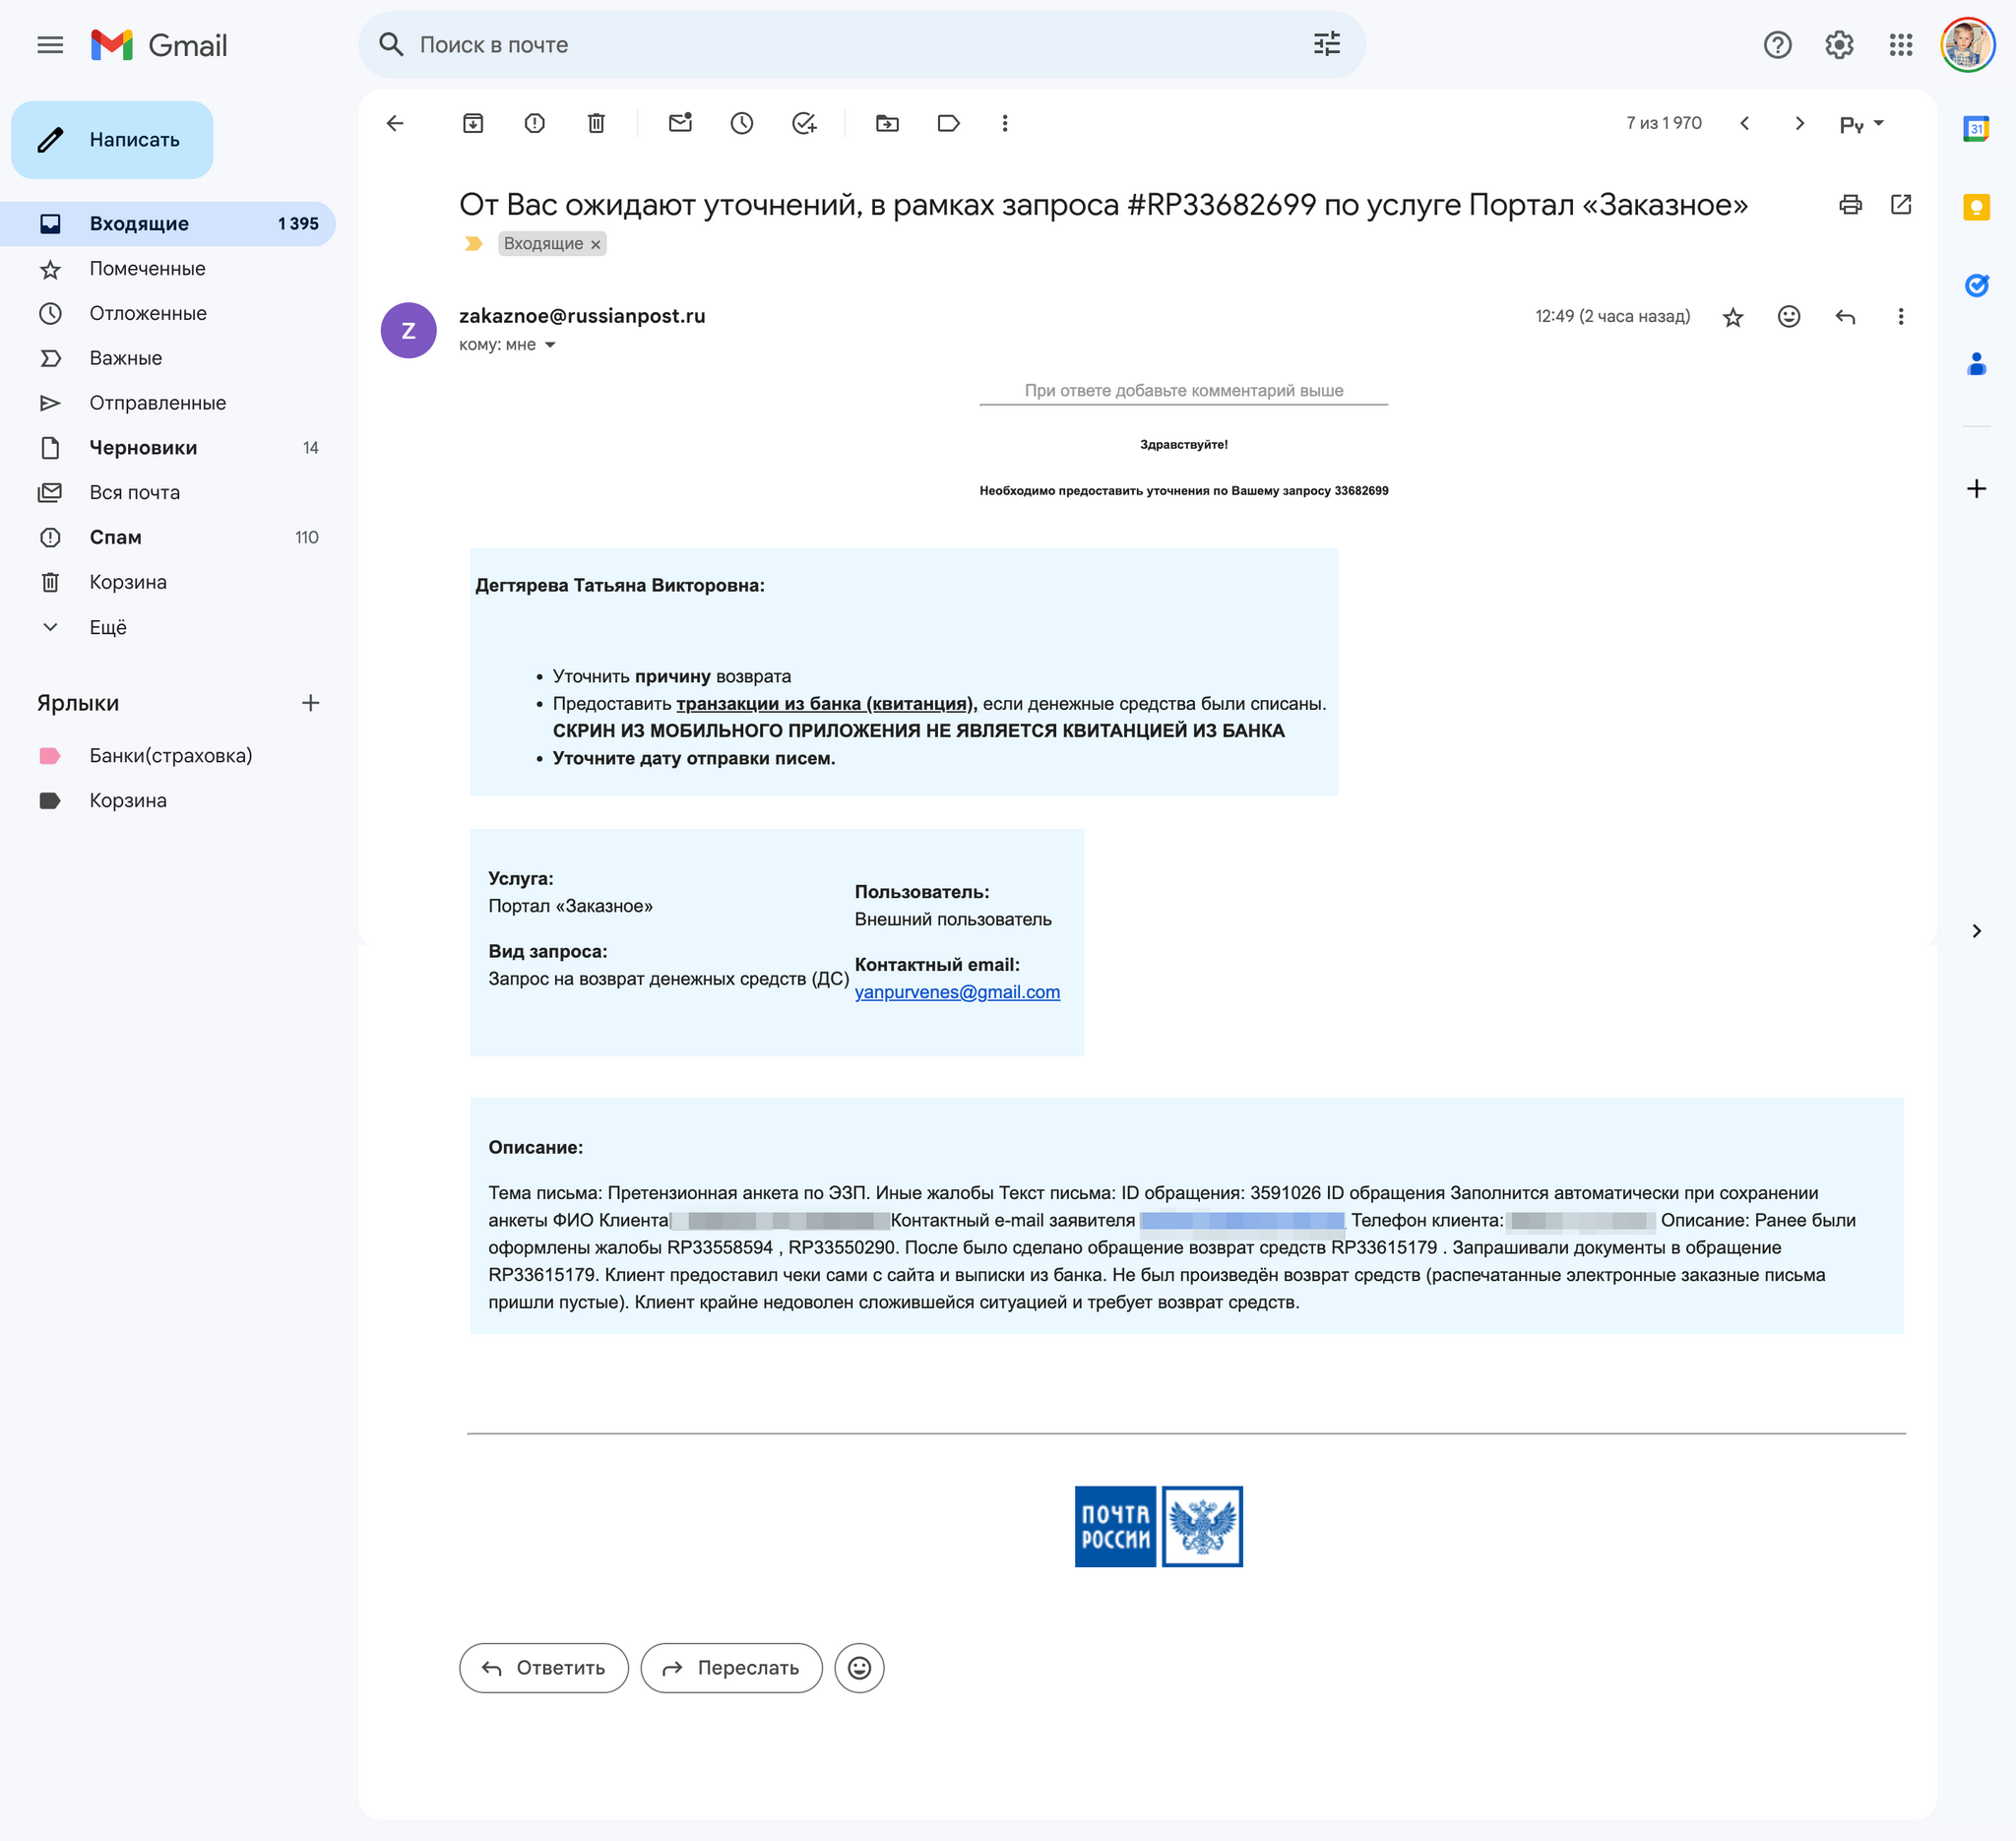2016x1841 pixels.
Task: Click the mark as read icon
Action: (678, 123)
